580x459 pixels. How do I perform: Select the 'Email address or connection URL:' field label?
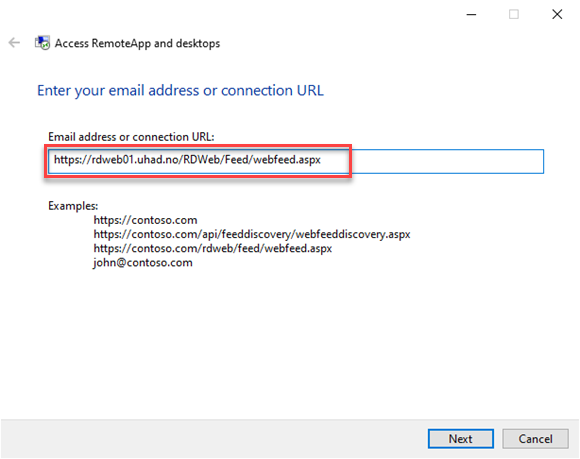coord(131,137)
